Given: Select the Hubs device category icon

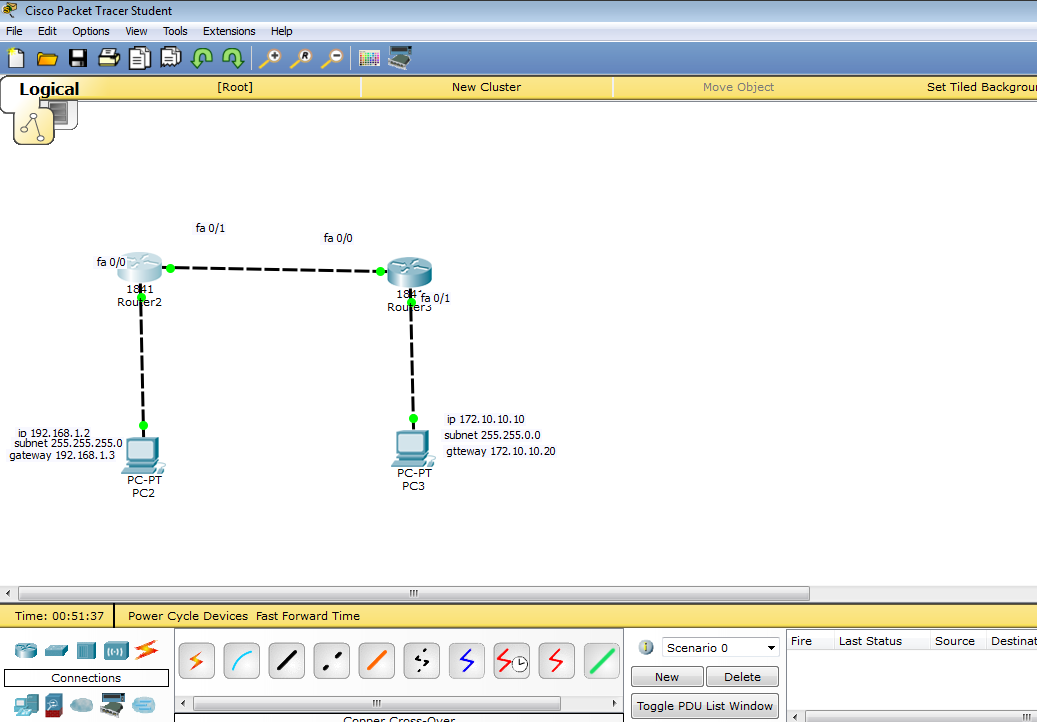Looking at the screenshot, I should point(86,651).
